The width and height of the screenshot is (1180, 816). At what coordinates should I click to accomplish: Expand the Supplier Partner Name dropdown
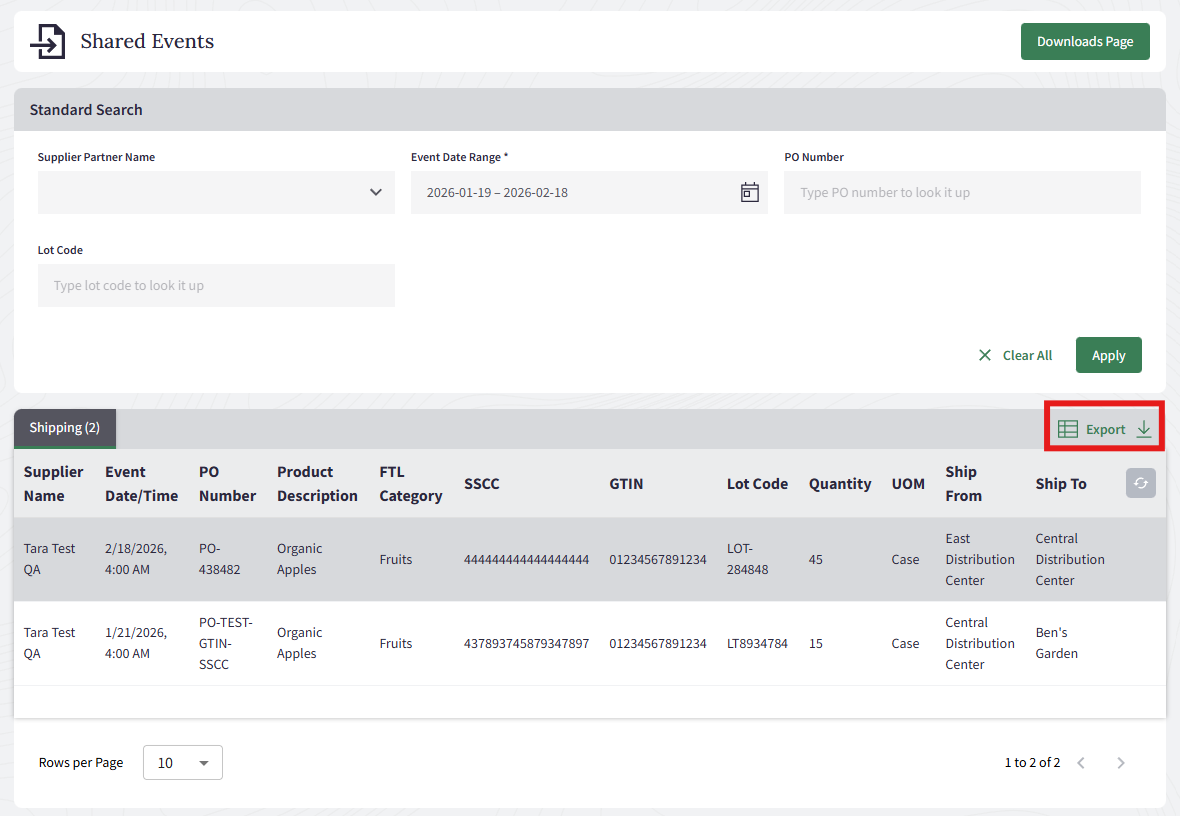(x=375, y=192)
